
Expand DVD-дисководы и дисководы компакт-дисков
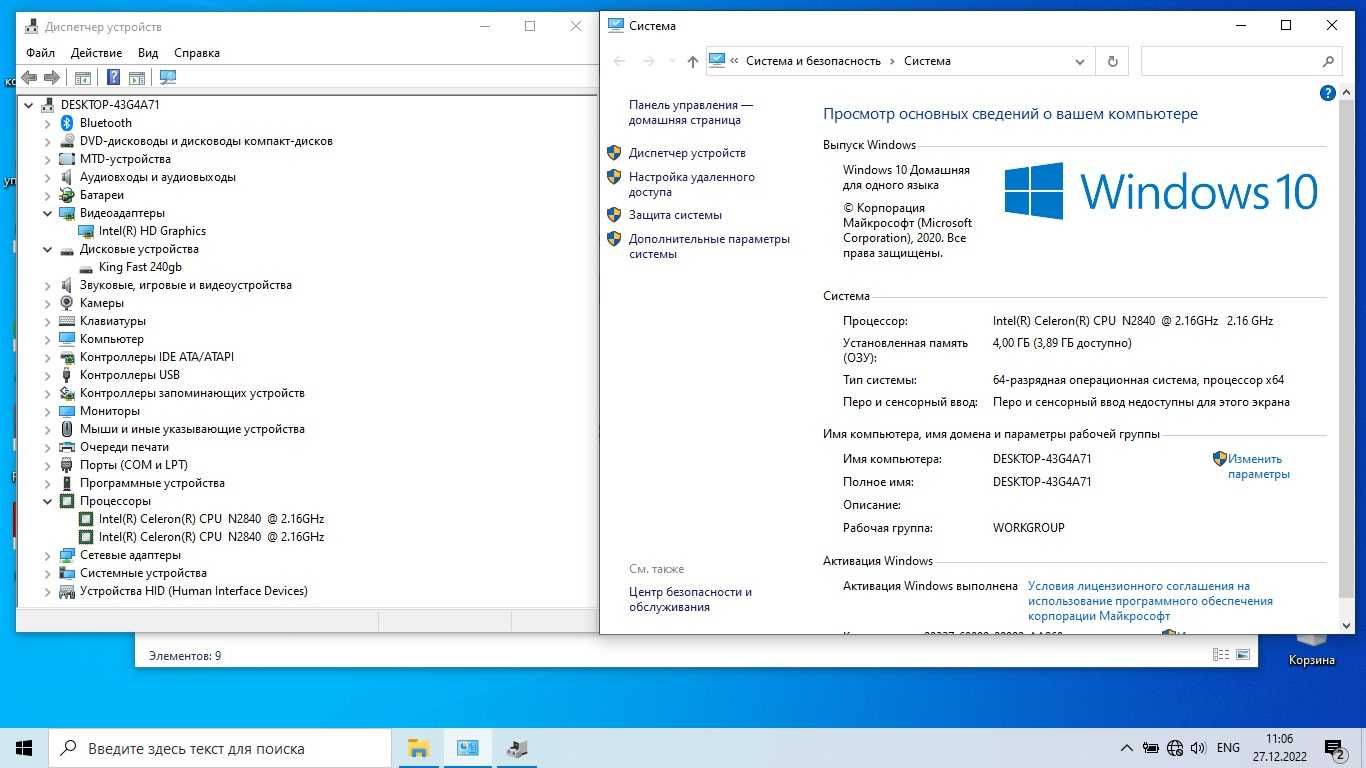[47, 141]
